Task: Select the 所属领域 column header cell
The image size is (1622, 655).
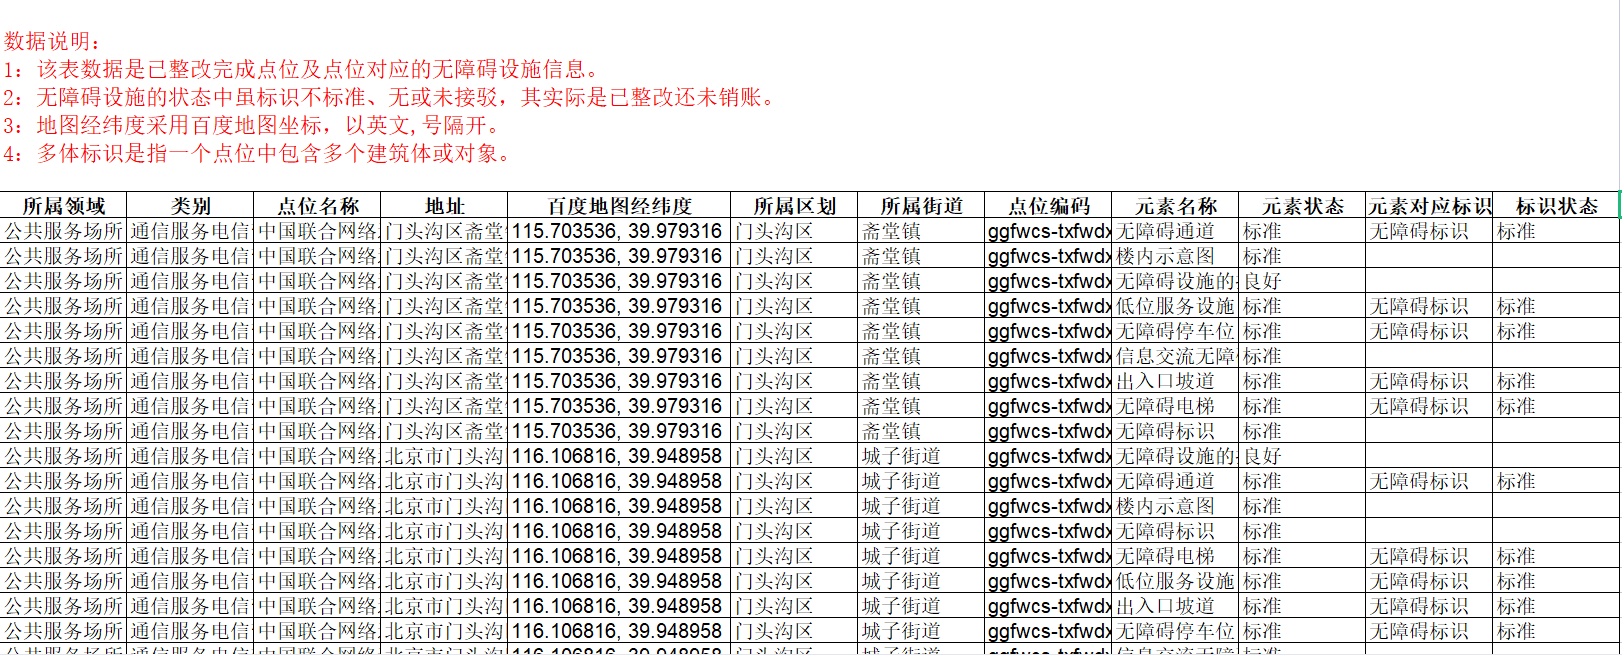Action: [x=63, y=206]
